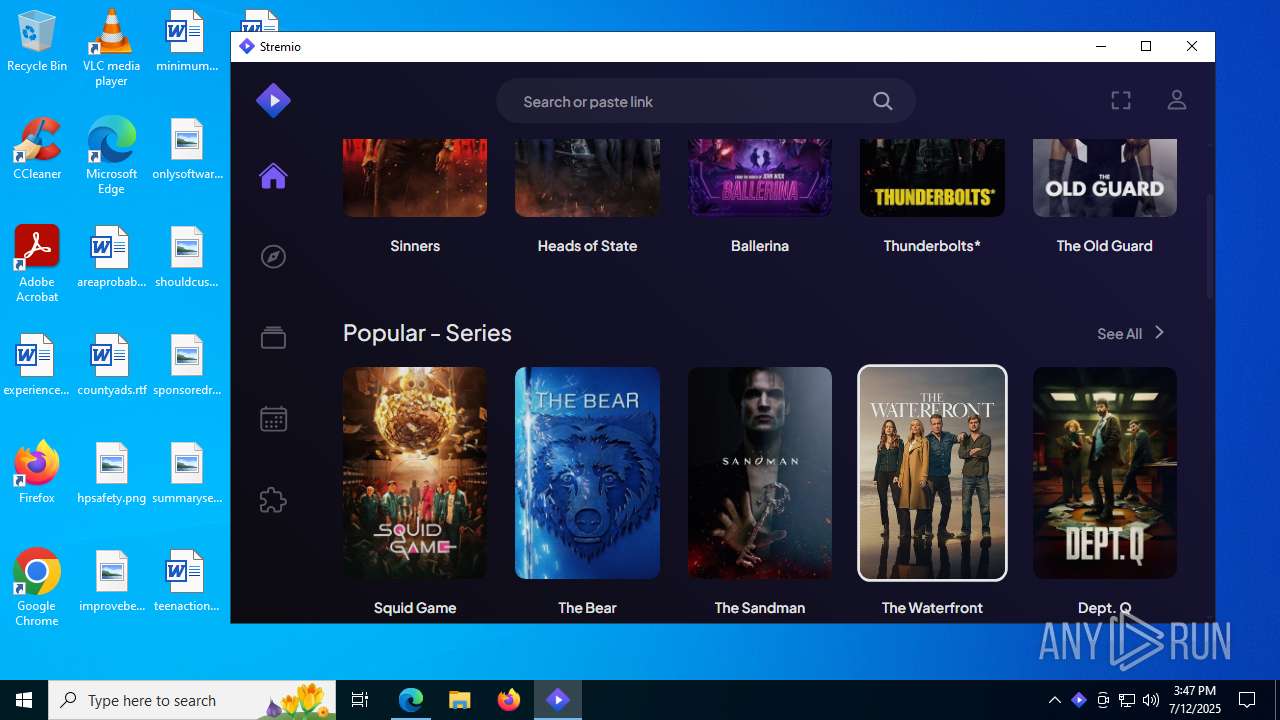The height and width of the screenshot is (720, 1280).
Task: Open the Discover compass tab
Action: 273,257
